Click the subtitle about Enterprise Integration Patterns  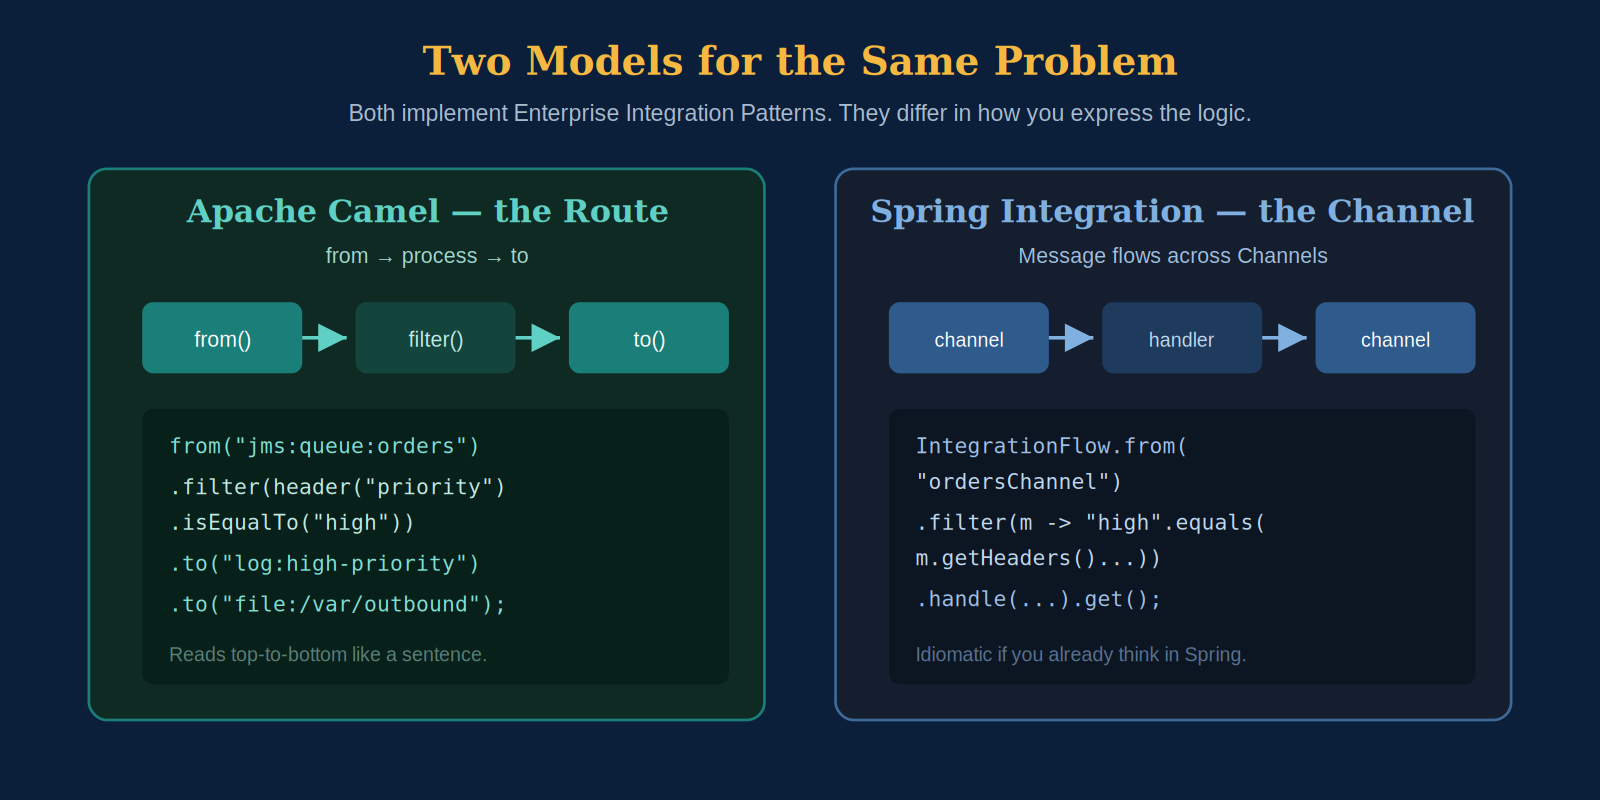point(800,113)
